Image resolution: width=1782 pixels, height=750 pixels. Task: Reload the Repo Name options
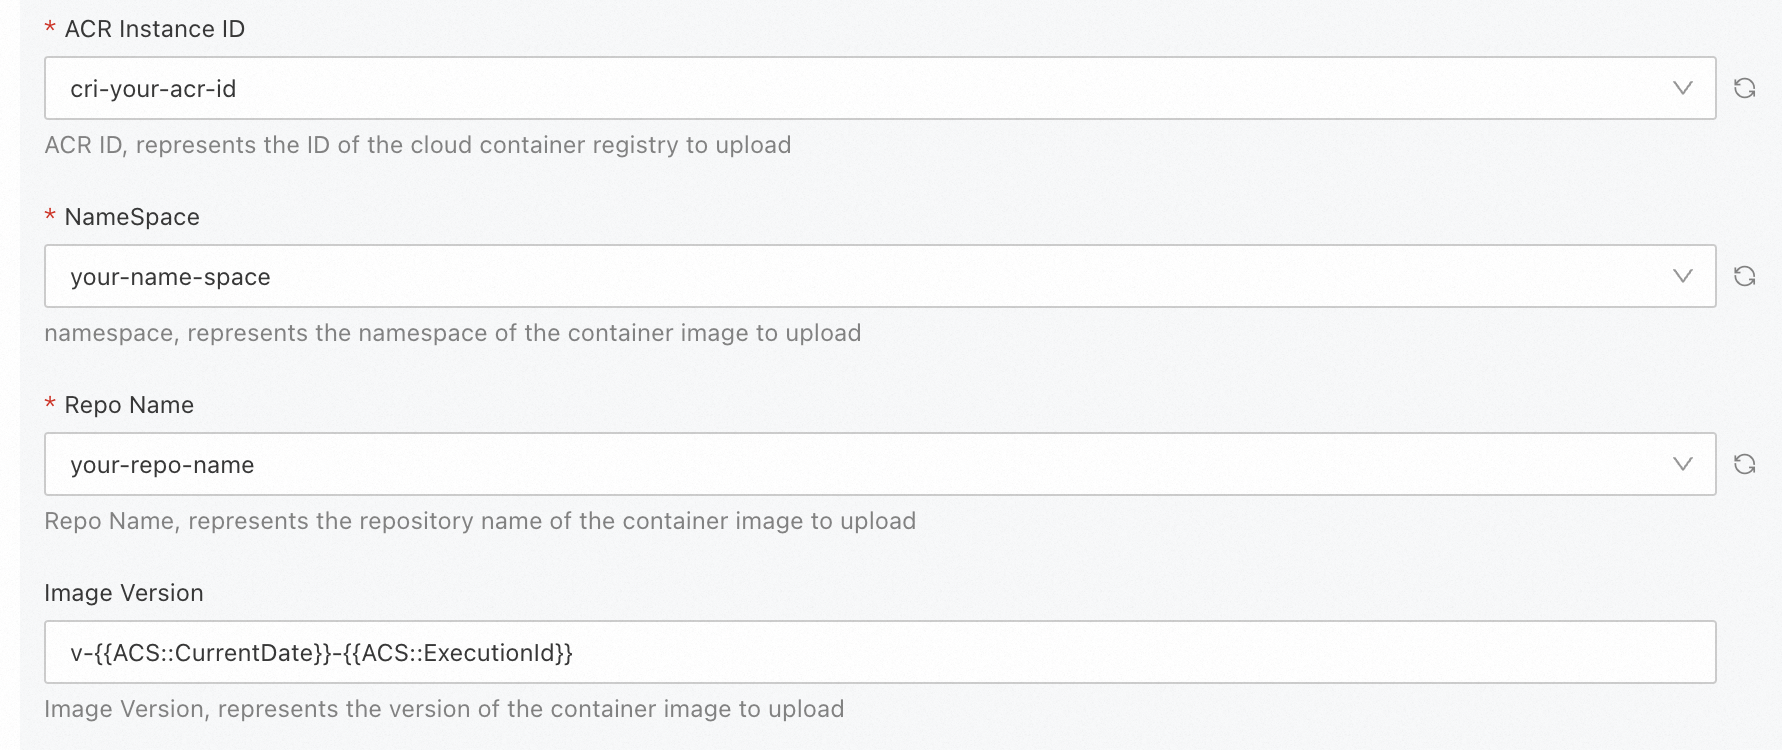point(1744,464)
